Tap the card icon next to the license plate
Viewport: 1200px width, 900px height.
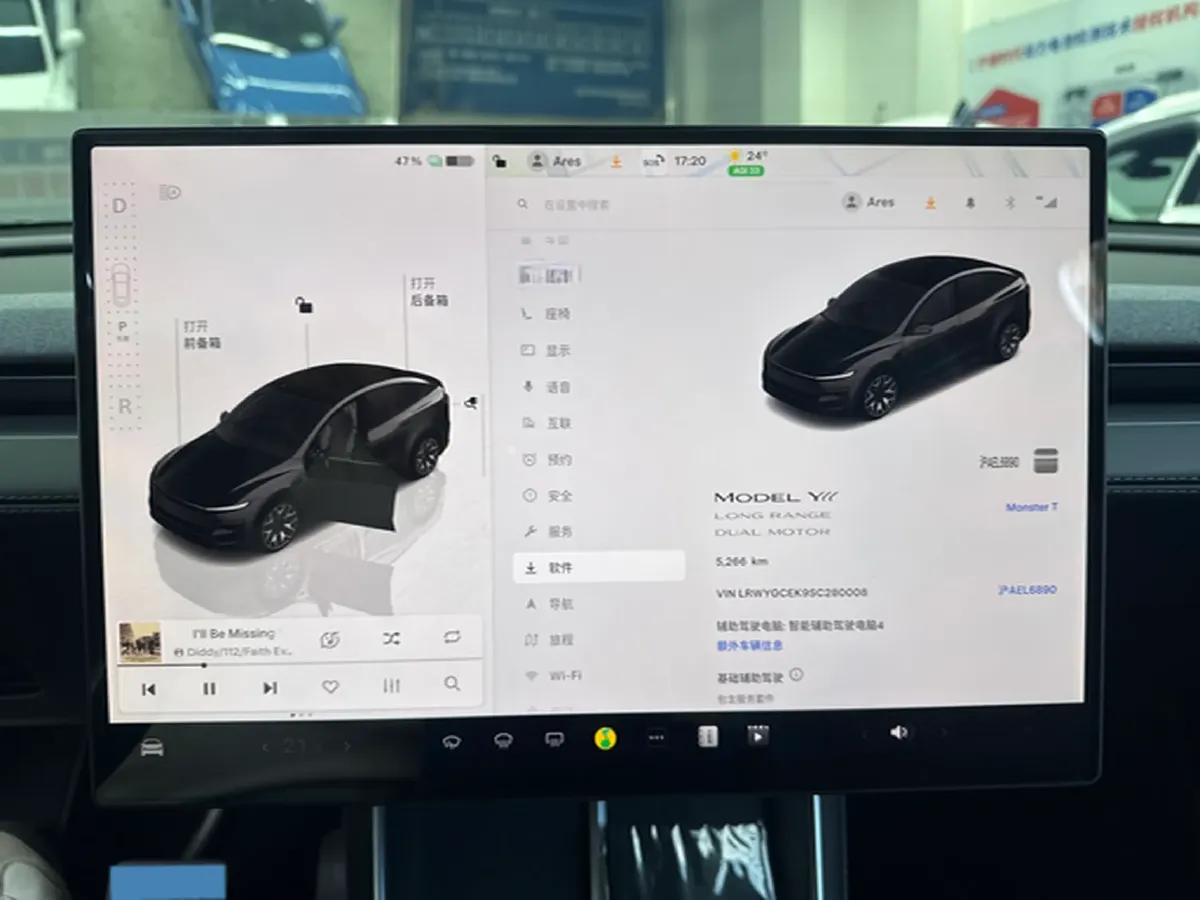pyautogui.click(x=1046, y=461)
